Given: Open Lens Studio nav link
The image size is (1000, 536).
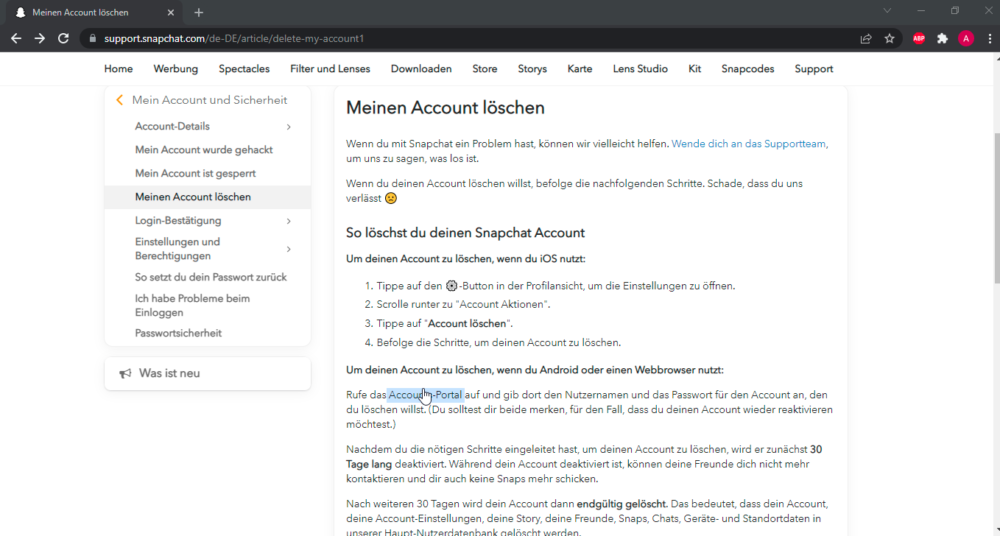Looking at the screenshot, I should pyautogui.click(x=640, y=69).
